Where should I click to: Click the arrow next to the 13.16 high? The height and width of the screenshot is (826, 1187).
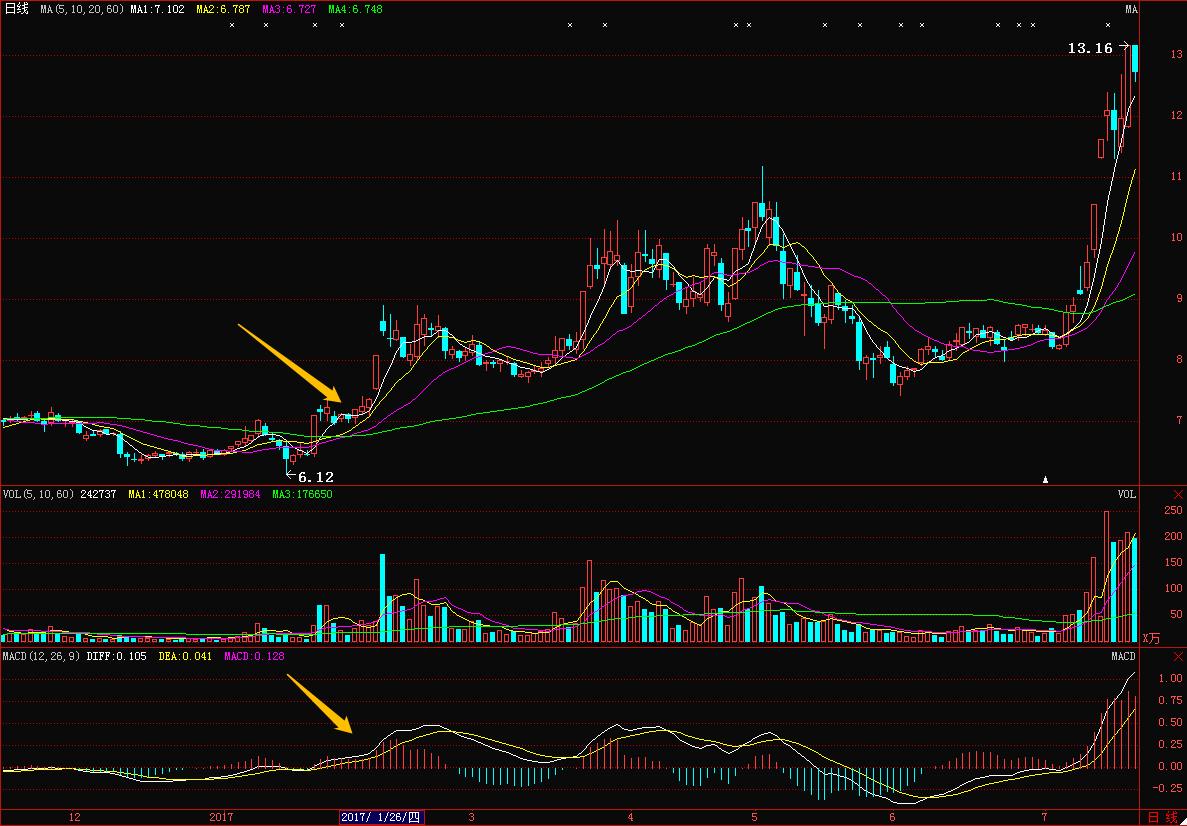click(1124, 46)
